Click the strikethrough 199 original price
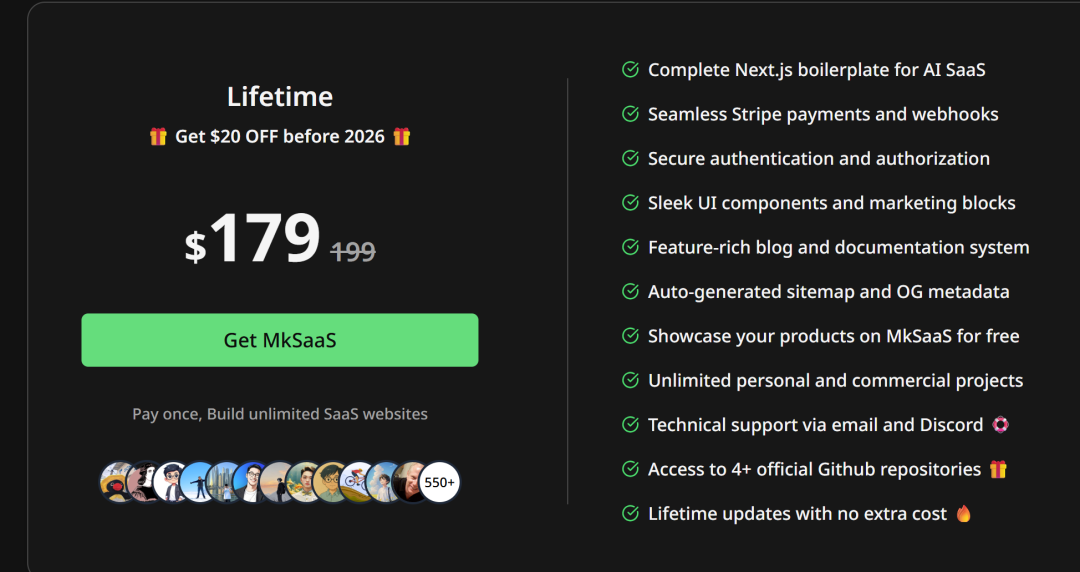The width and height of the screenshot is (1080, 572). pos(353,252)
